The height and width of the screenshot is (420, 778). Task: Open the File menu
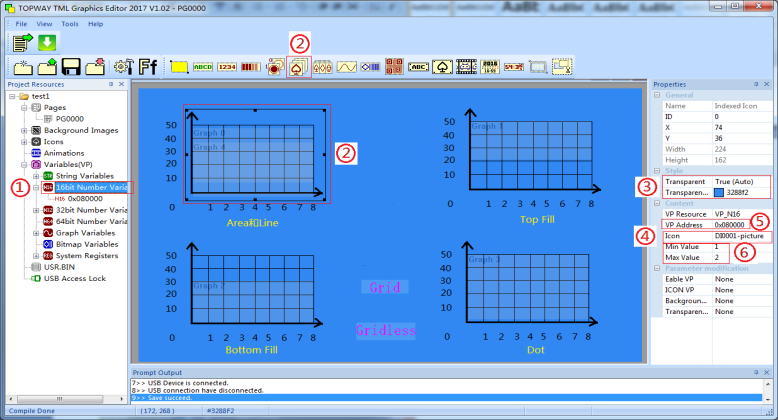pyautogui.click(x=21, y=24)
